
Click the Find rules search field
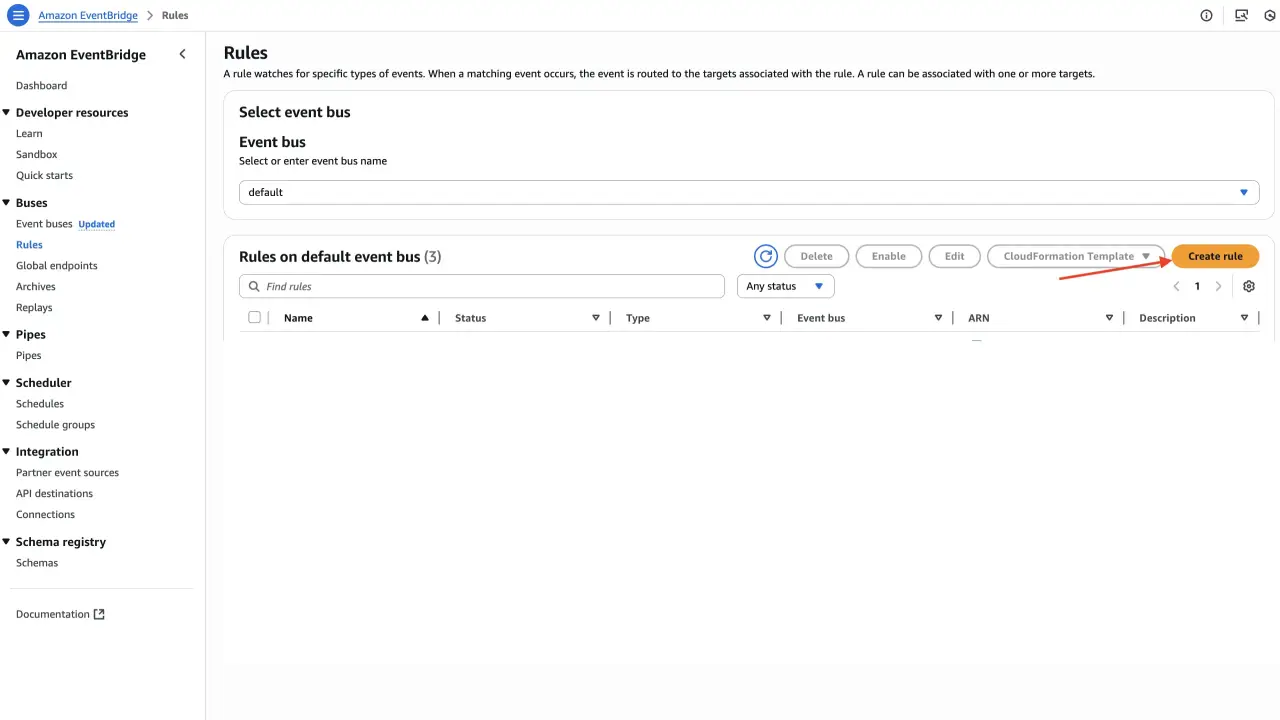point(482,287)
